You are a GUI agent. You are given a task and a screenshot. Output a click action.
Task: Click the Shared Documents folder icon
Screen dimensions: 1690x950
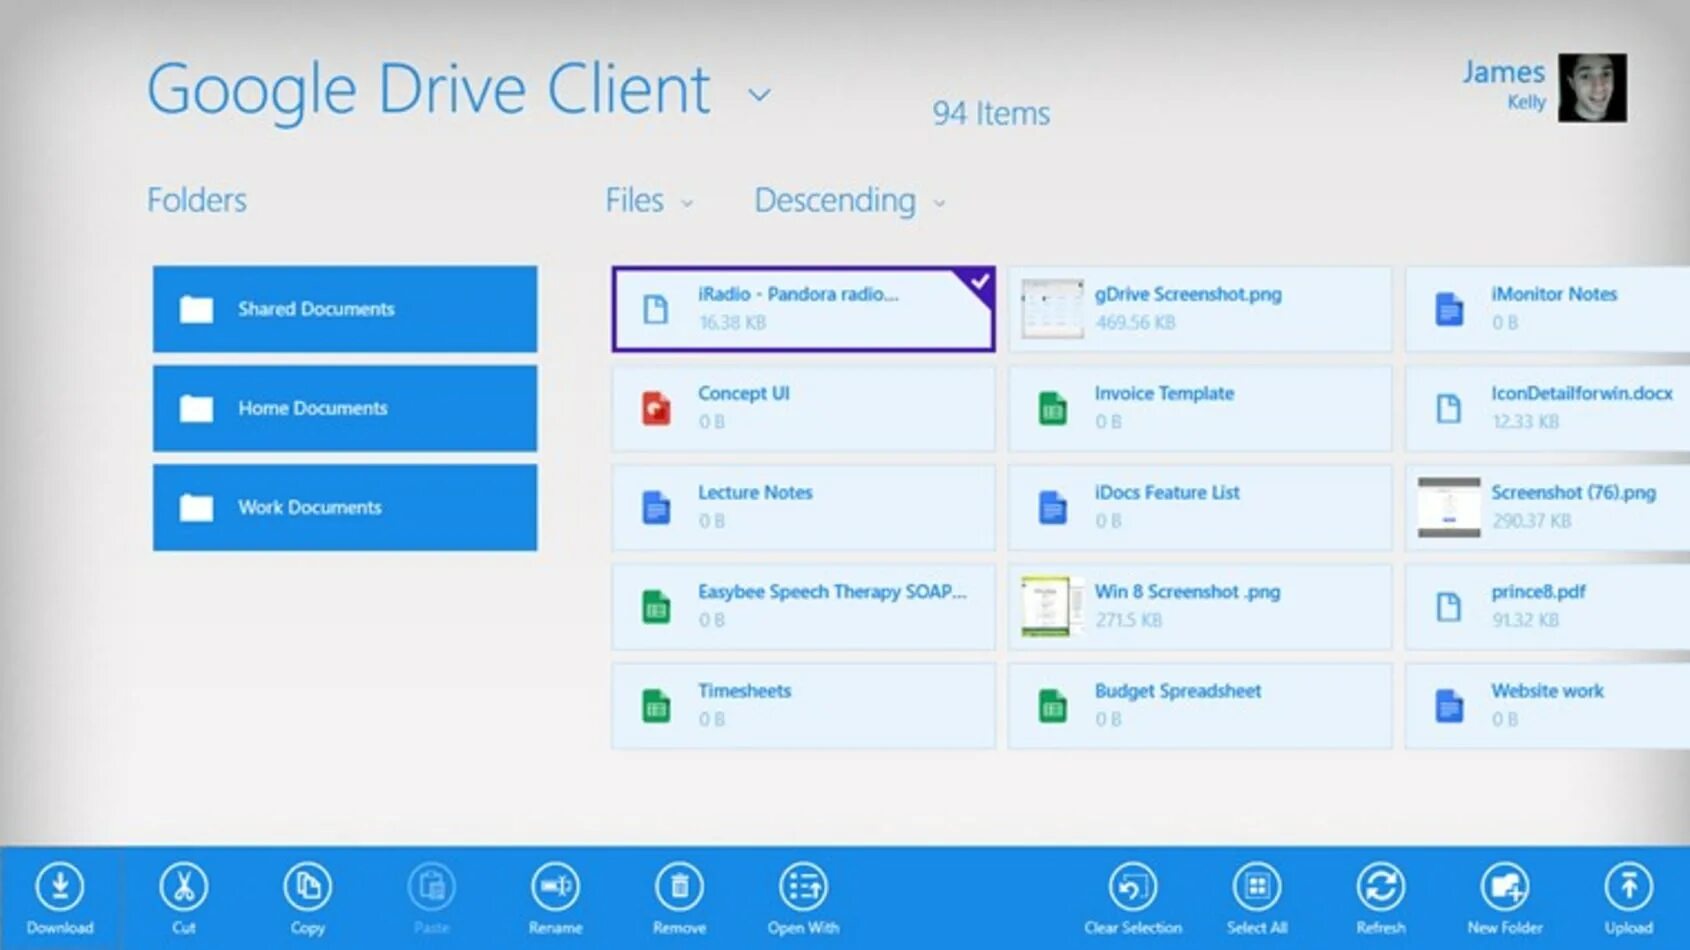point(196,309)
